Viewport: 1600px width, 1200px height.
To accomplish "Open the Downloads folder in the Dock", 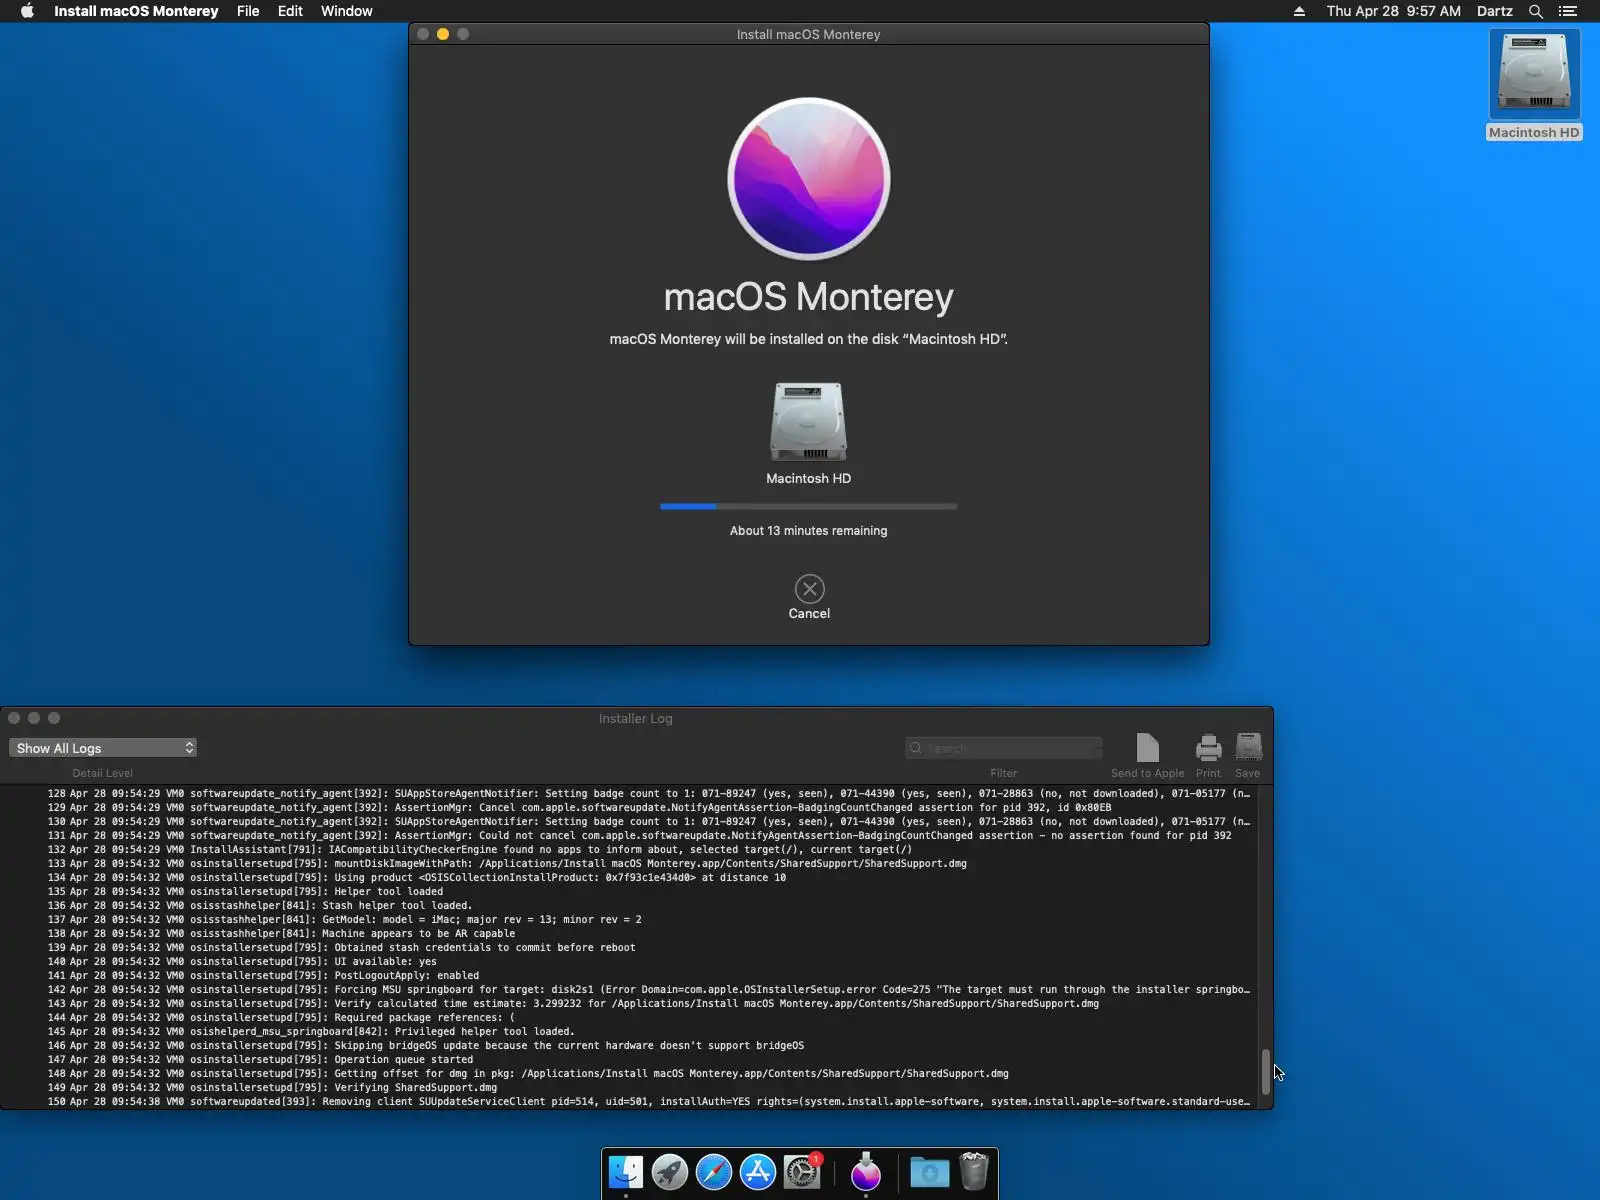I will 929,1172.
